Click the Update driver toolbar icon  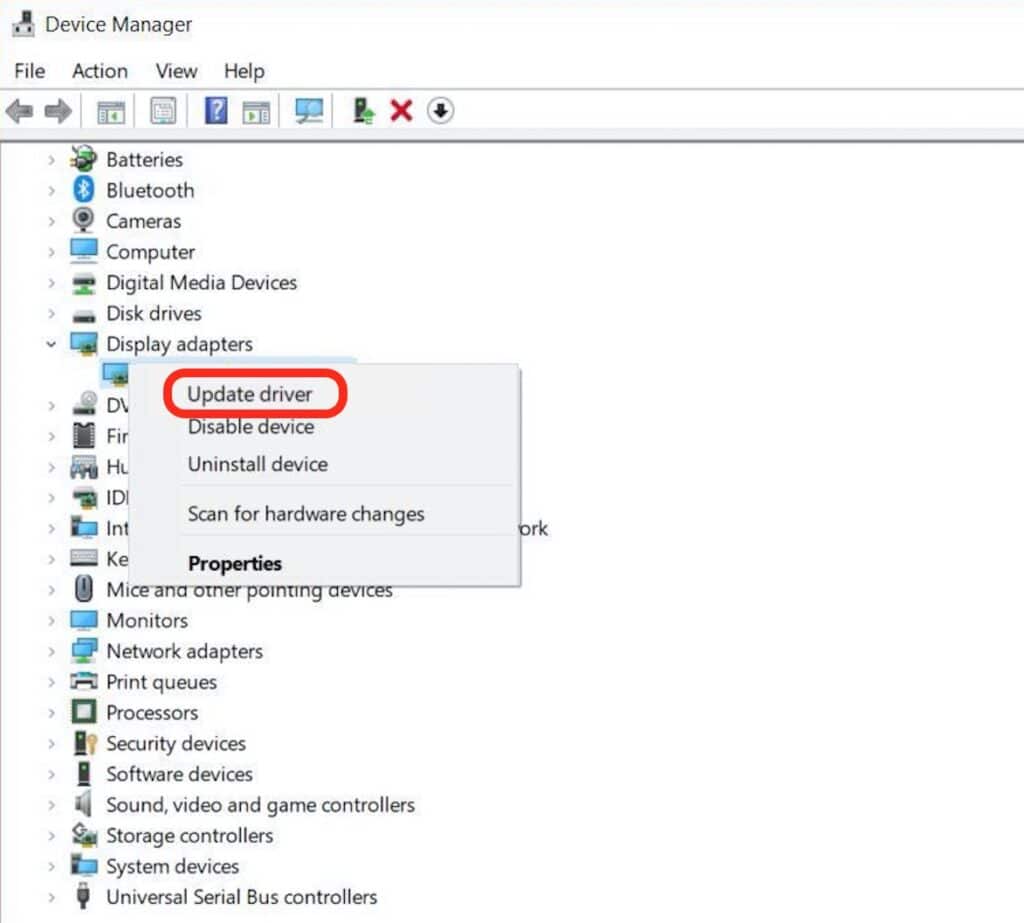[x=362, y=110]
